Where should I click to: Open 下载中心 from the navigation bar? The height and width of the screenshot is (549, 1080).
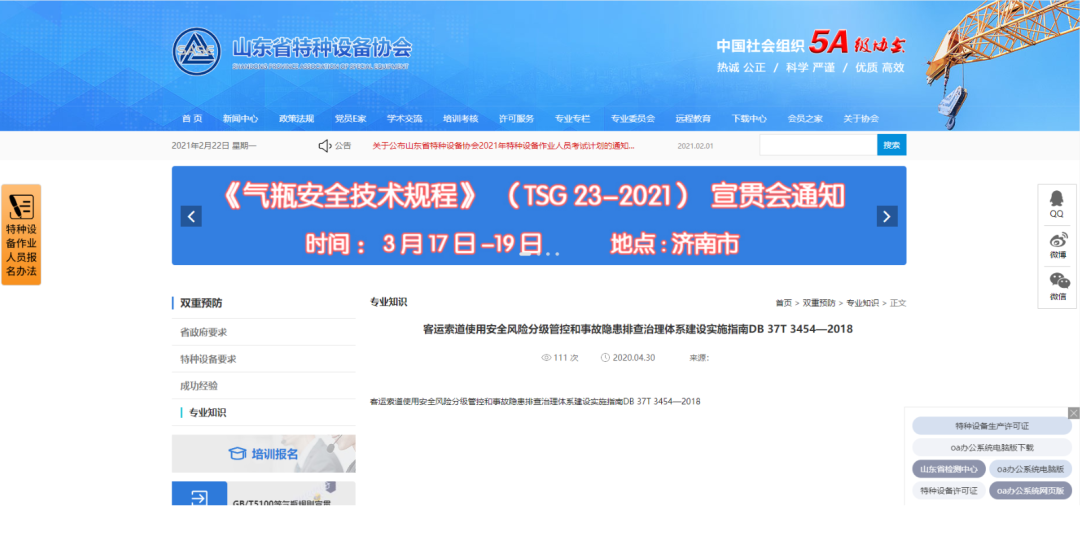click(749, 118)
